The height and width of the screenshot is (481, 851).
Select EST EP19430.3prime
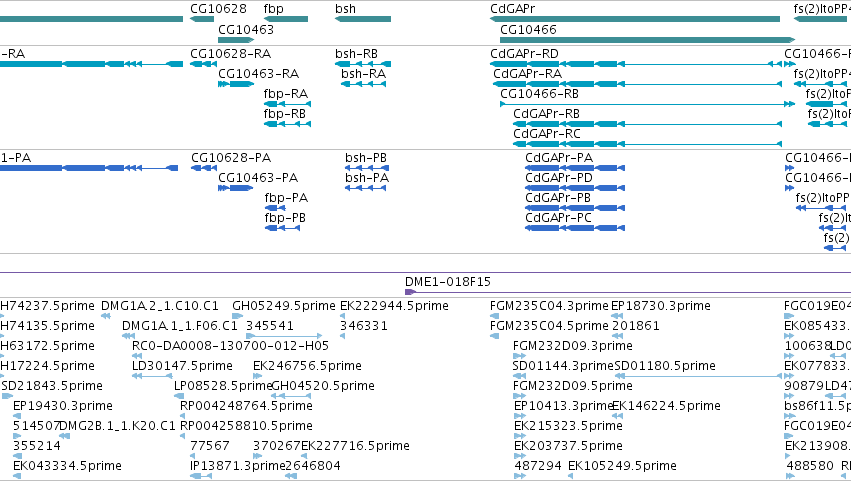pos(63,406)
